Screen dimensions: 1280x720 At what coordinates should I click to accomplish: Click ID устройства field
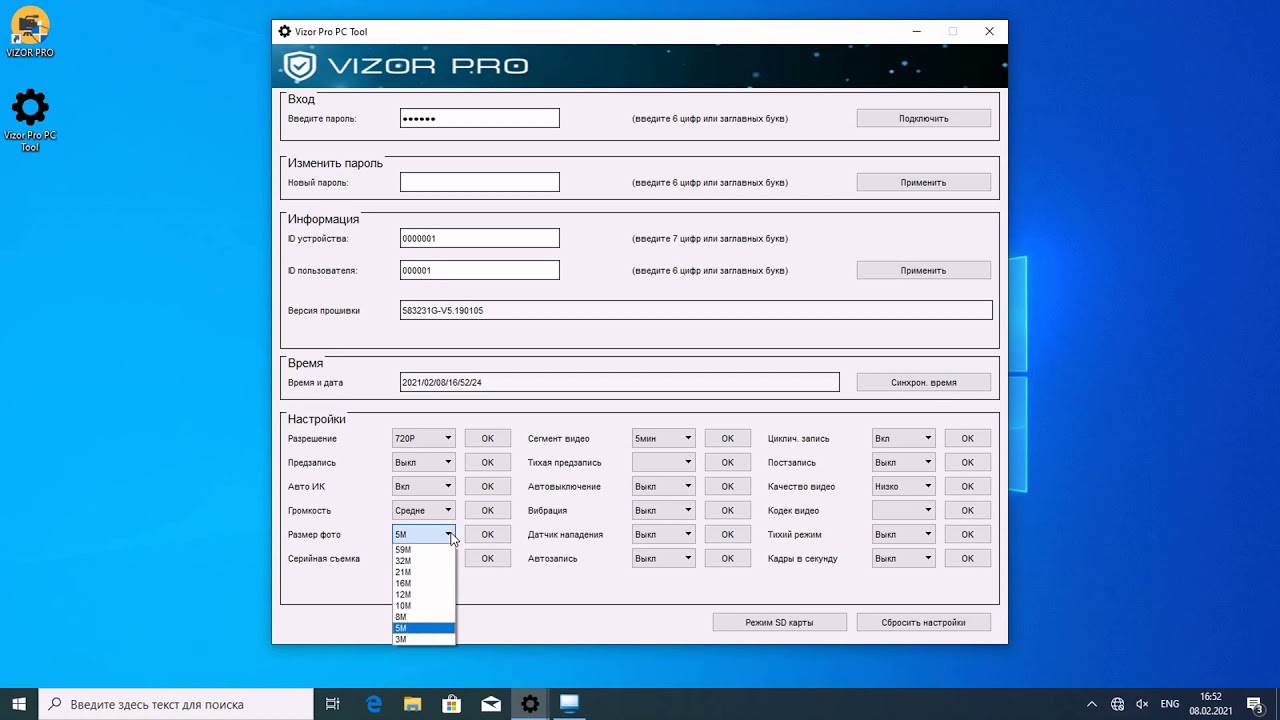point(480,238)
